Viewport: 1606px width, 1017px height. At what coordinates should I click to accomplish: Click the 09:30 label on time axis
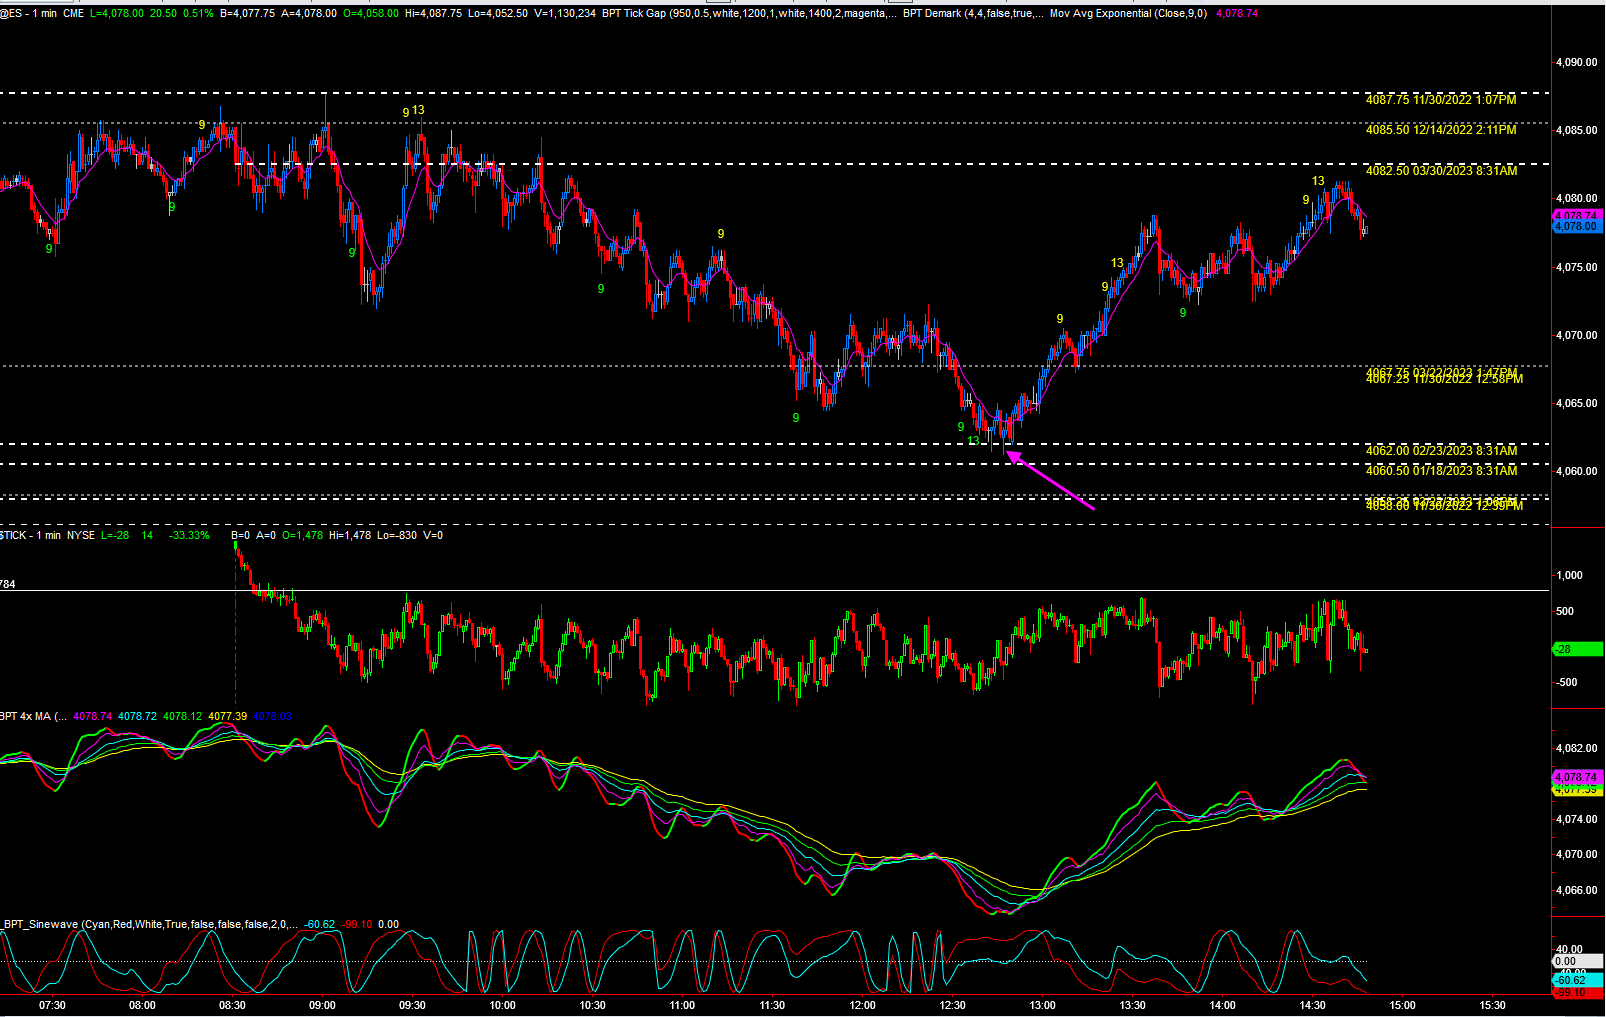[412, 1006]
